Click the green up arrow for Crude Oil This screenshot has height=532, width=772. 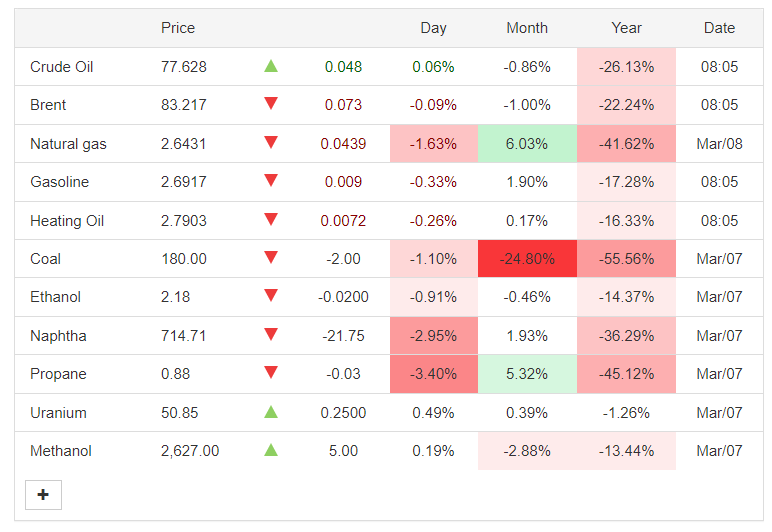(x=271, y=66)
